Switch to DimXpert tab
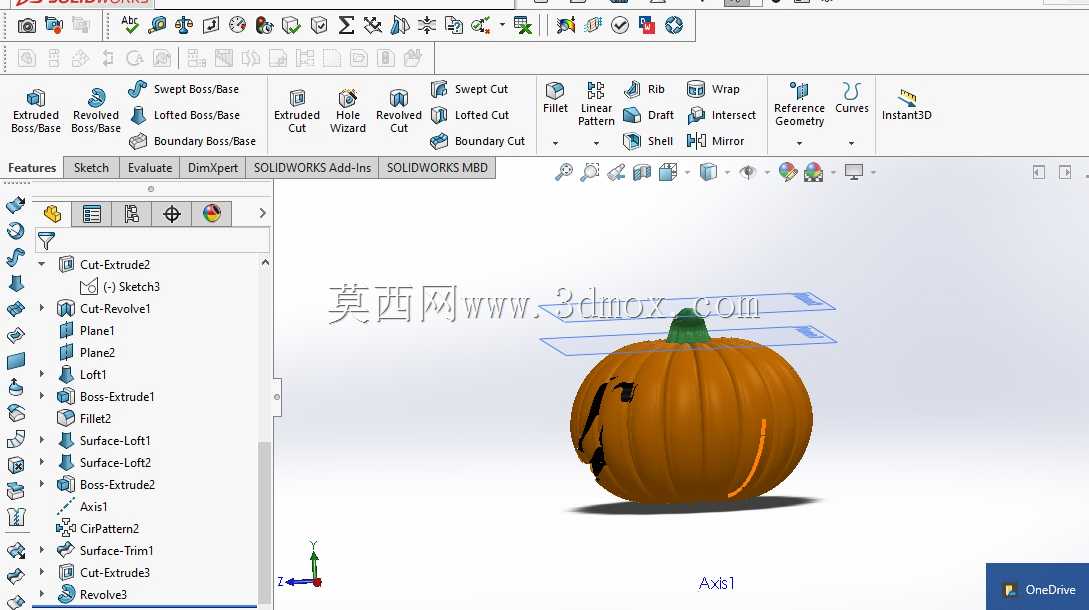 click(213, 167)
